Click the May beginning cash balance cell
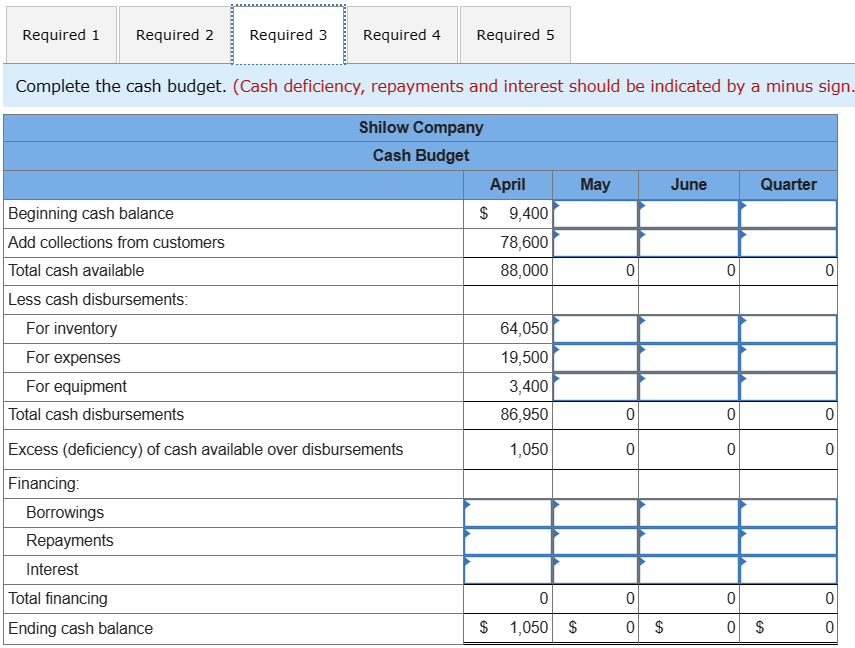855x648 pixels. (x=595, y=213)
